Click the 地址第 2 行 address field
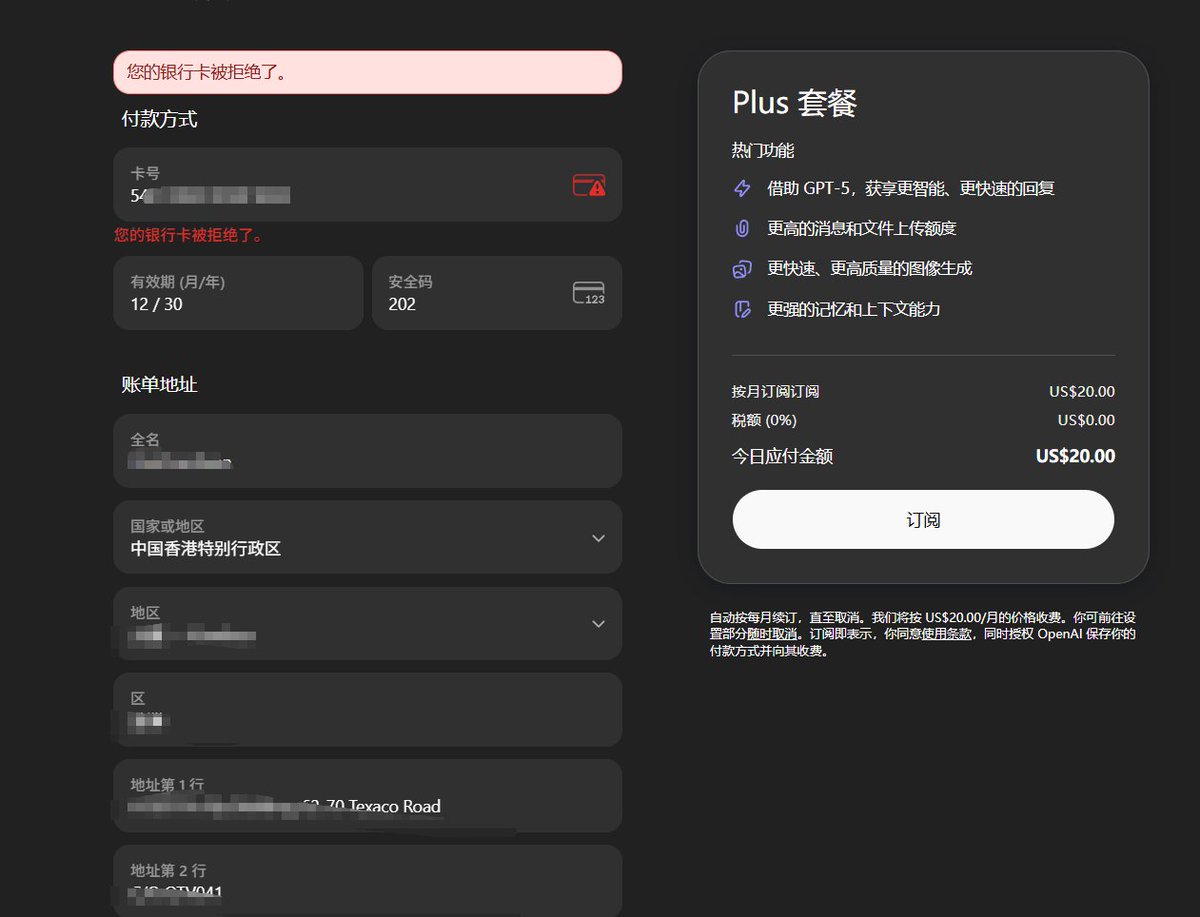1200x917 pixels. tap(368, 881)
